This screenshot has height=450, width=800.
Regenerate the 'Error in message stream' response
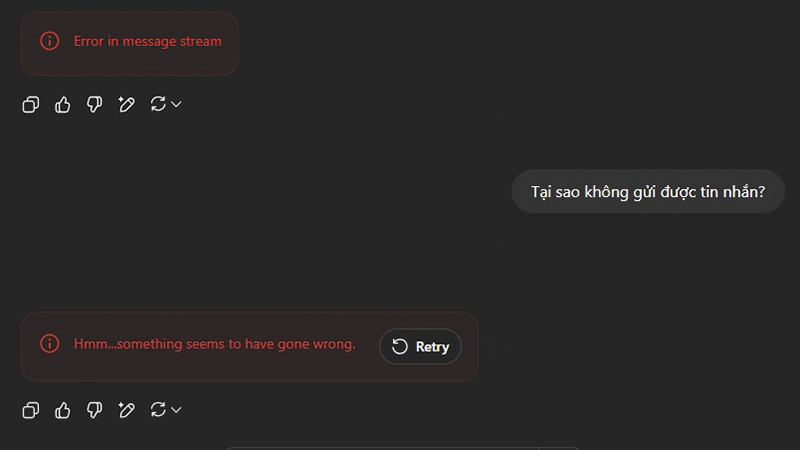[158, 104]
